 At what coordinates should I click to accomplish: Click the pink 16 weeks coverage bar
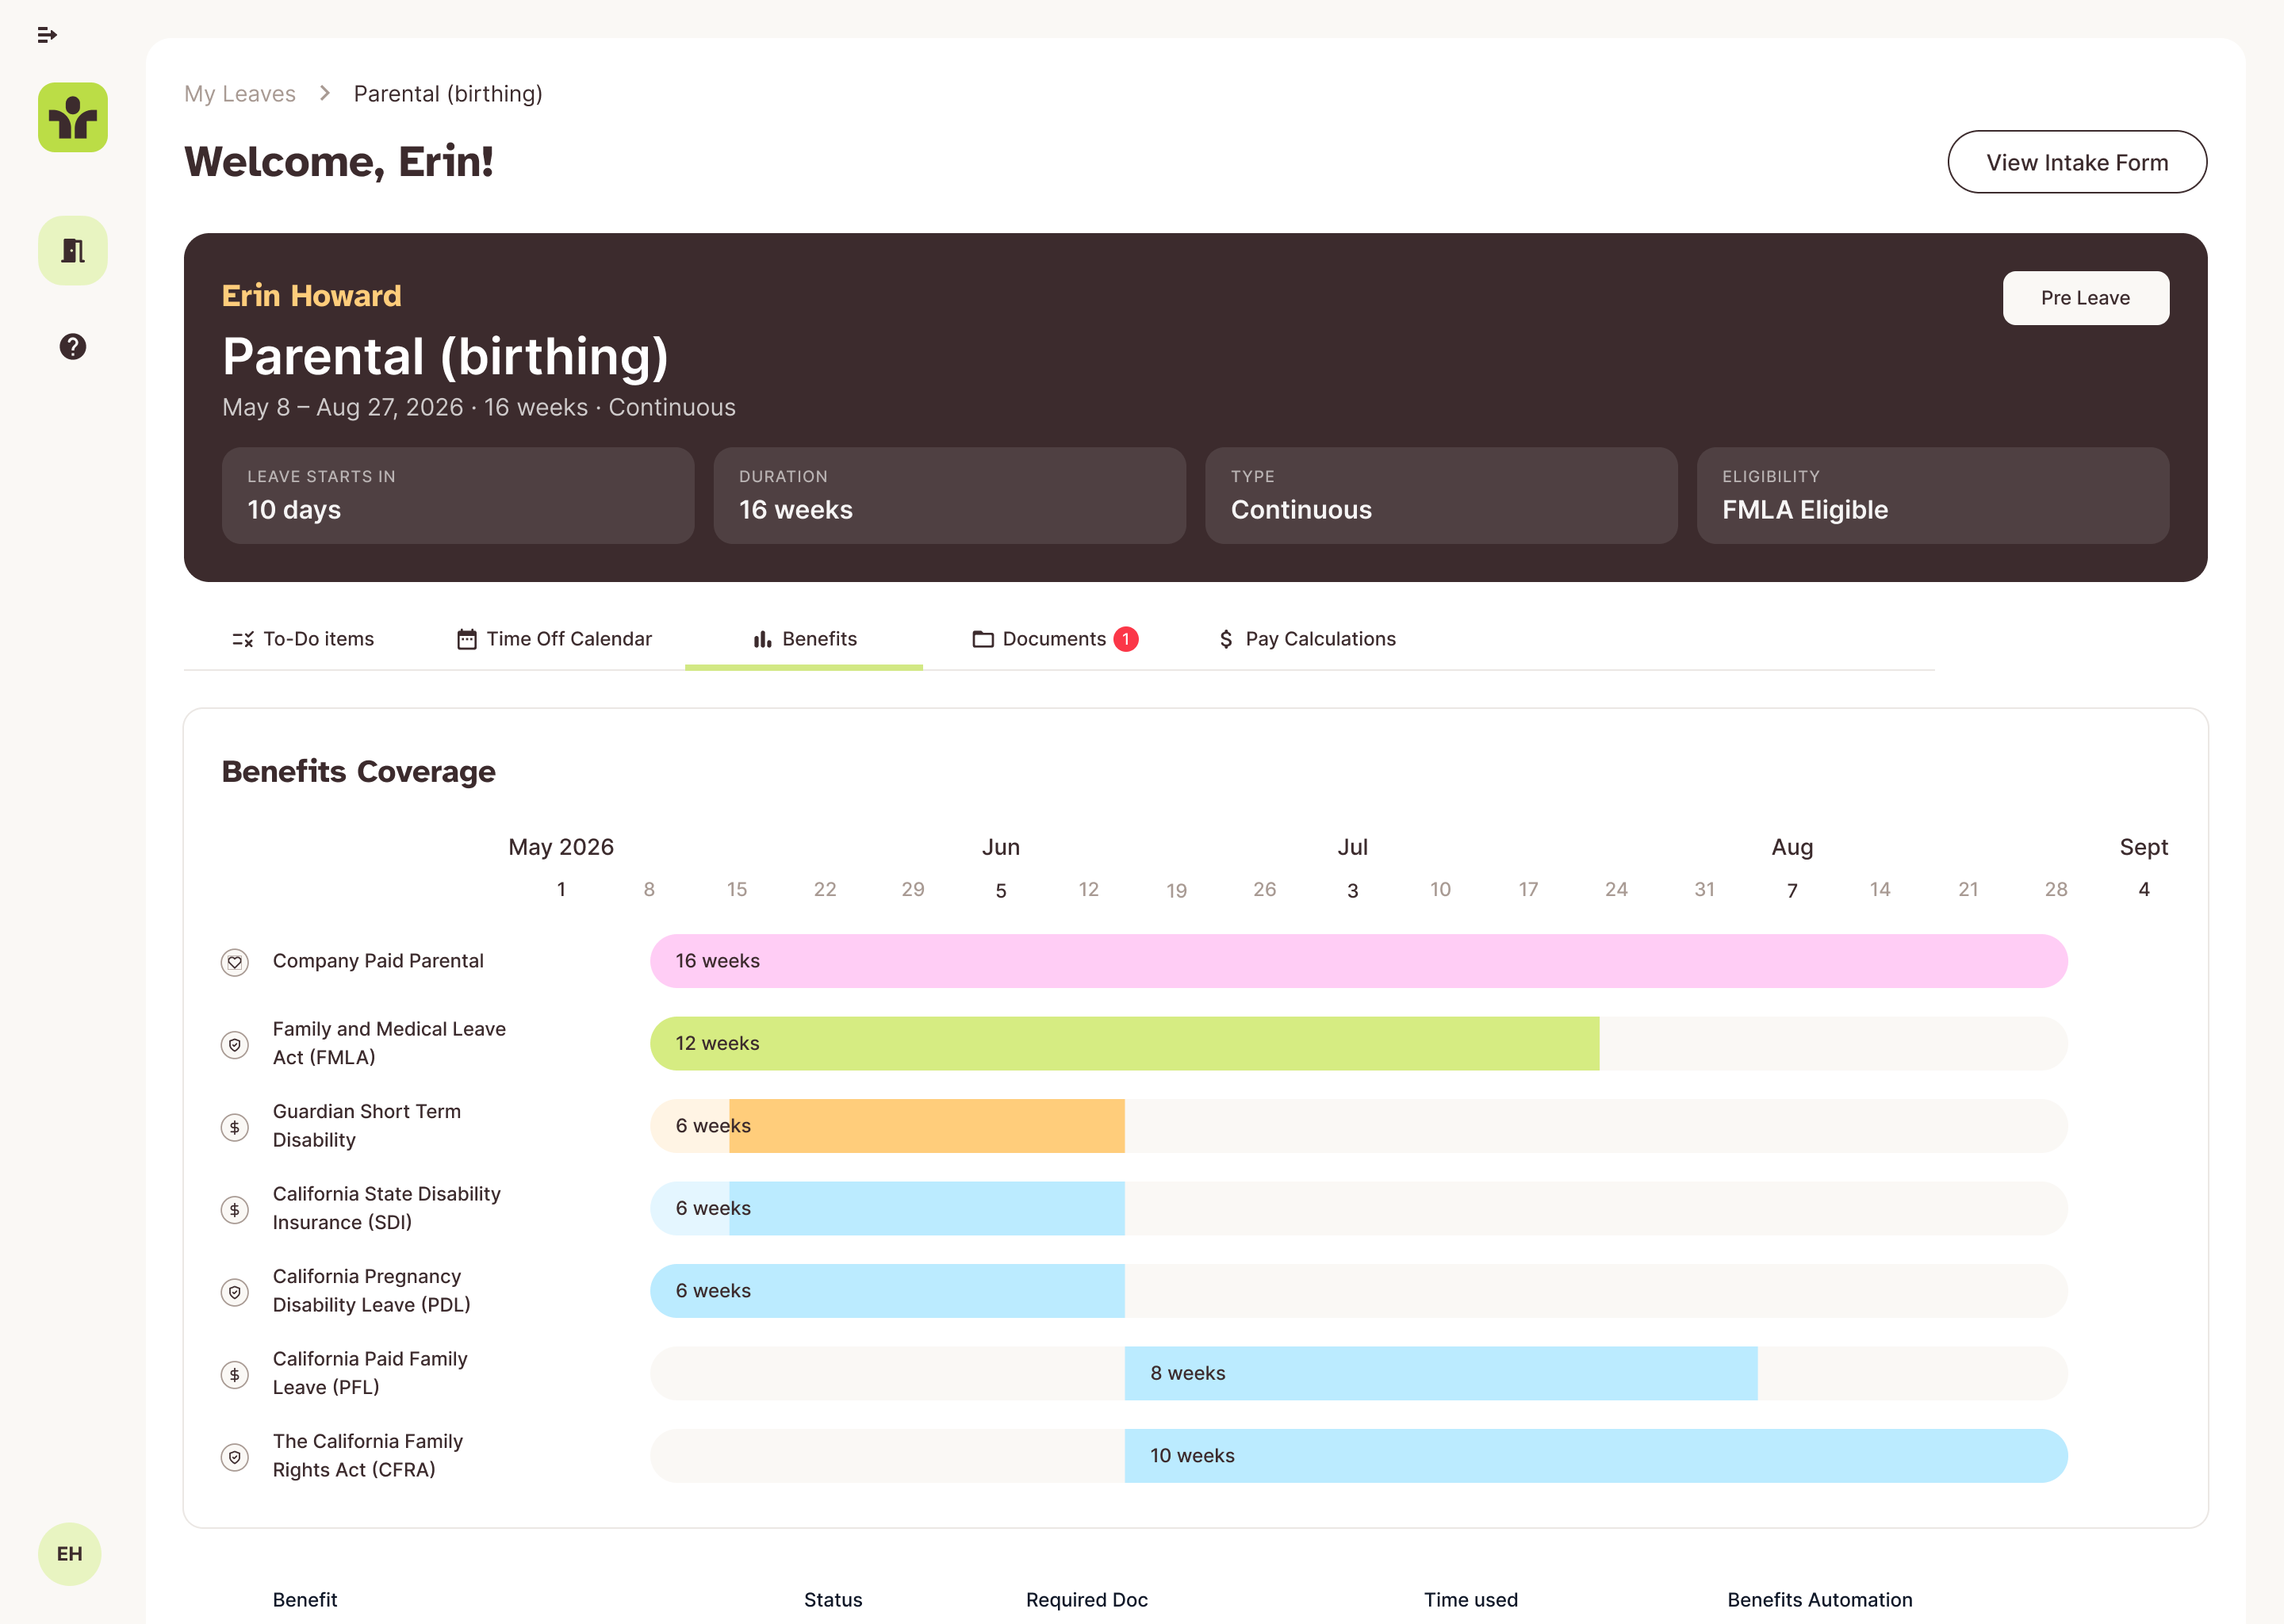coord(1358,961)
